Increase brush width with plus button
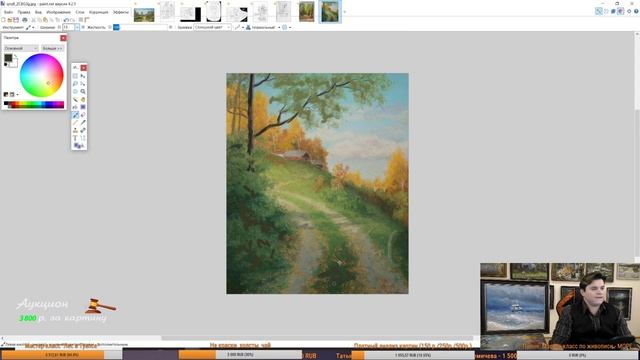 (83, 27)
